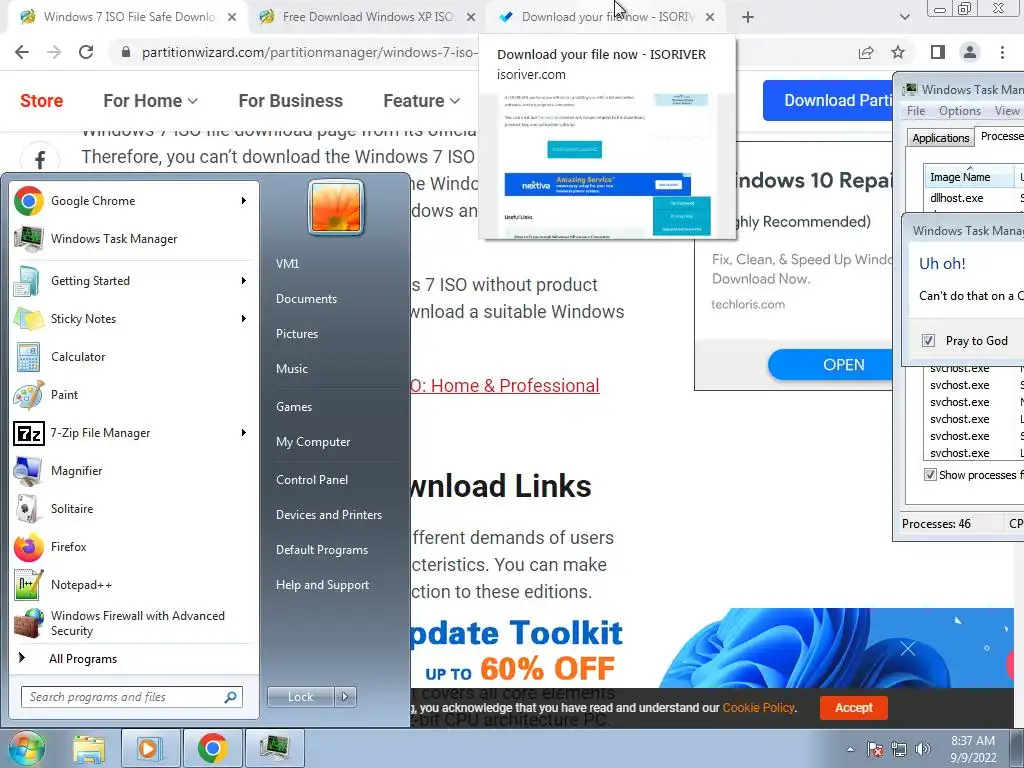The height and width of the screenshot is (768, 1024).
Task: Switch to Chrome via taskbar icon
Action: pyautogui.click(x=212, y=748)
